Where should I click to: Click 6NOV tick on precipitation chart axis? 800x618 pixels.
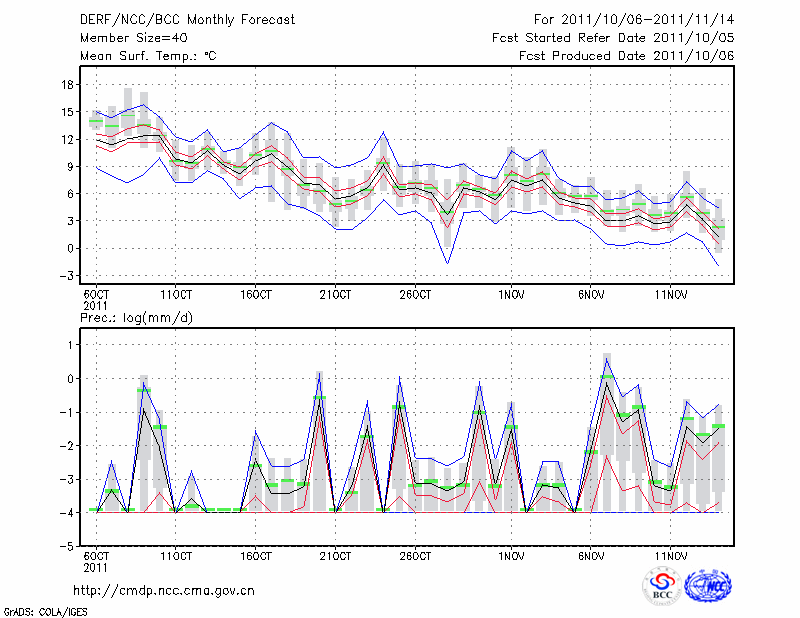[591, 555]
